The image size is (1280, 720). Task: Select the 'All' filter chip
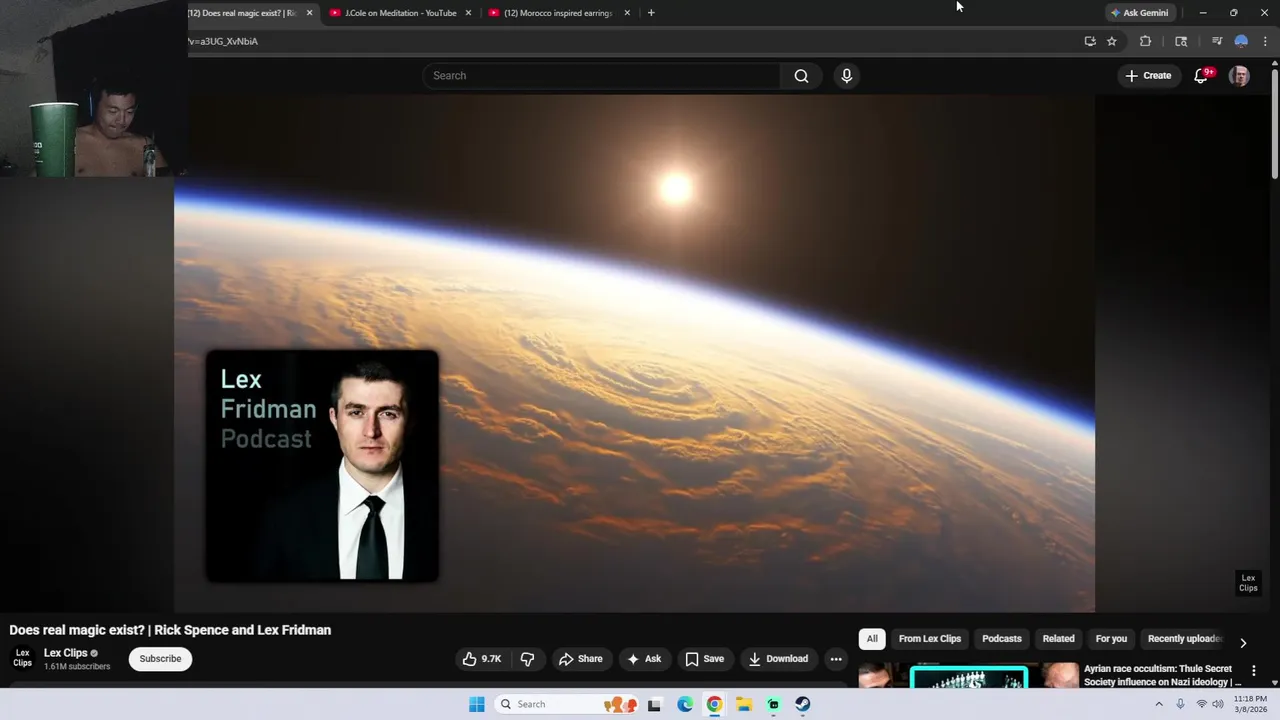coord(872,639)
